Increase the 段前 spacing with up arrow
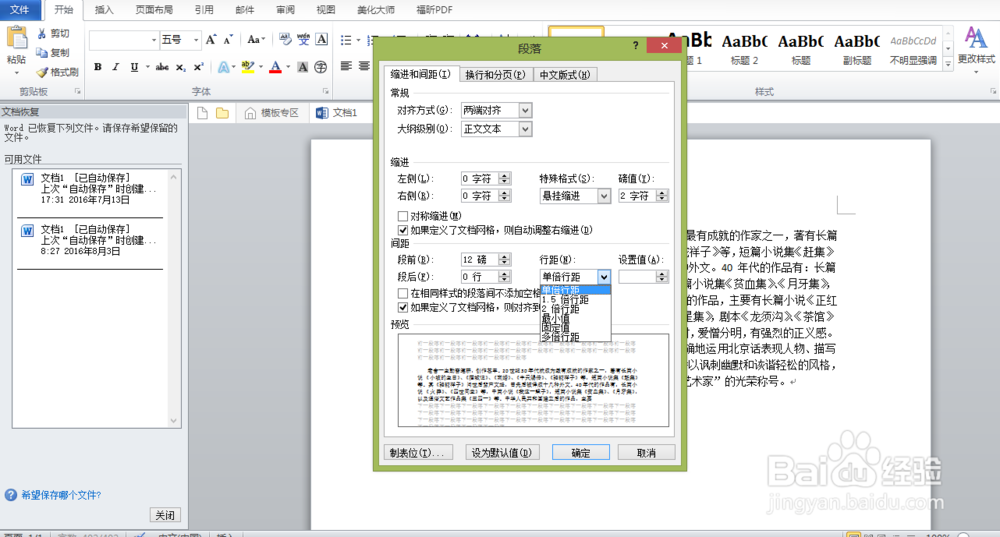Screen dimensions: 1000x537 [x=504, y=256]
